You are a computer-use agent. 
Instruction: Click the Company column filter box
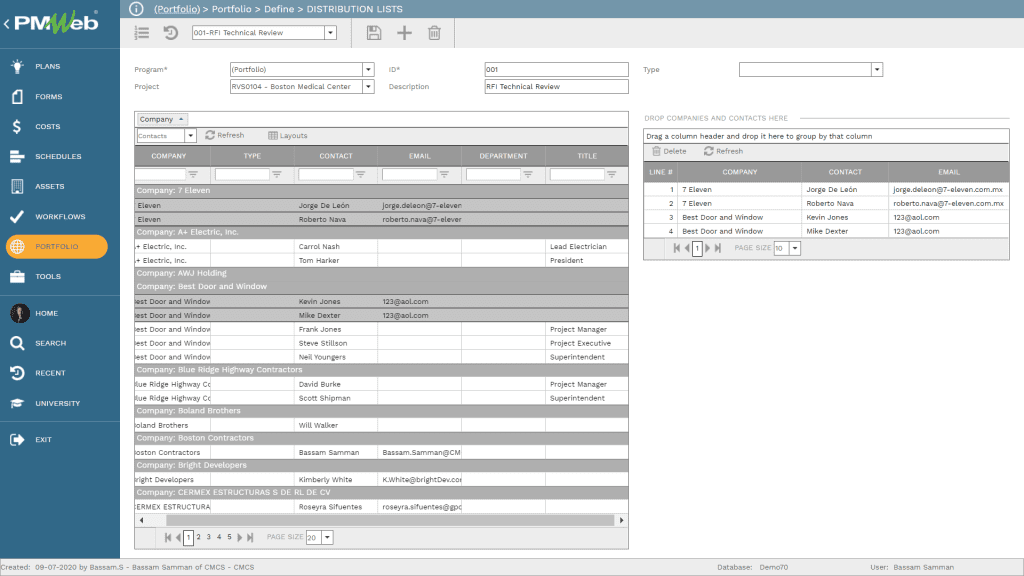(161, 174)
